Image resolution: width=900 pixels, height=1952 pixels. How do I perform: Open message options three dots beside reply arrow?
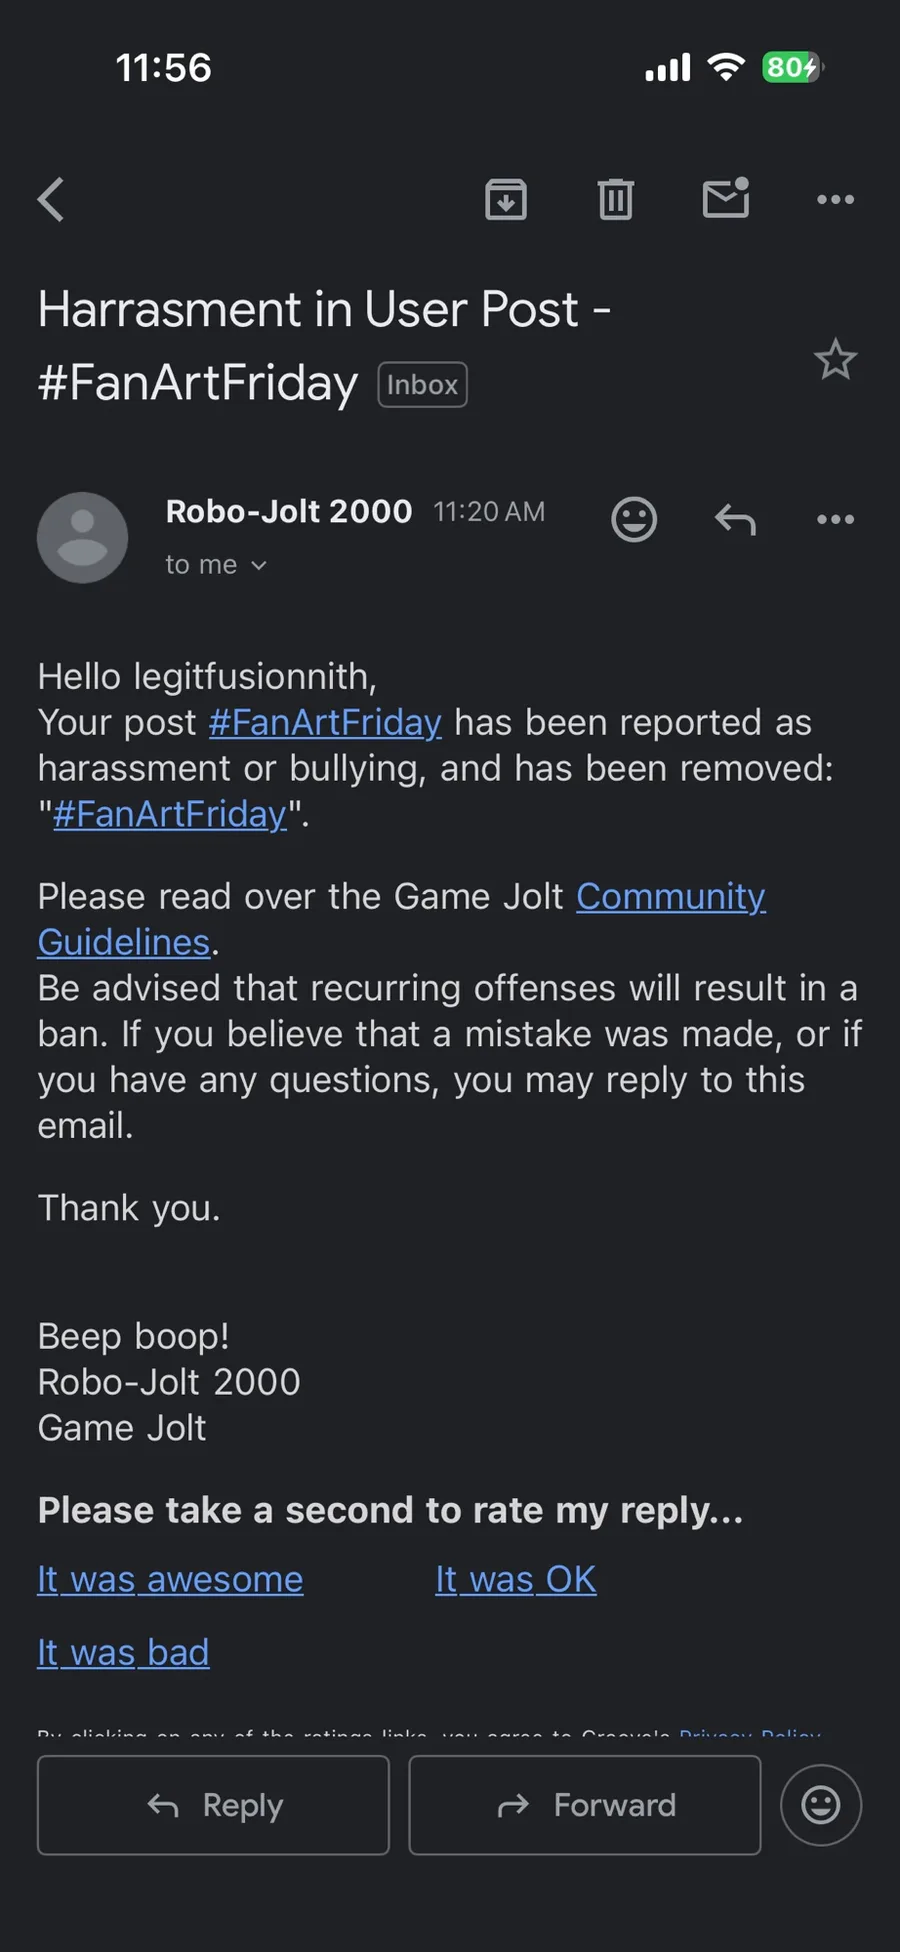point(835,519)
